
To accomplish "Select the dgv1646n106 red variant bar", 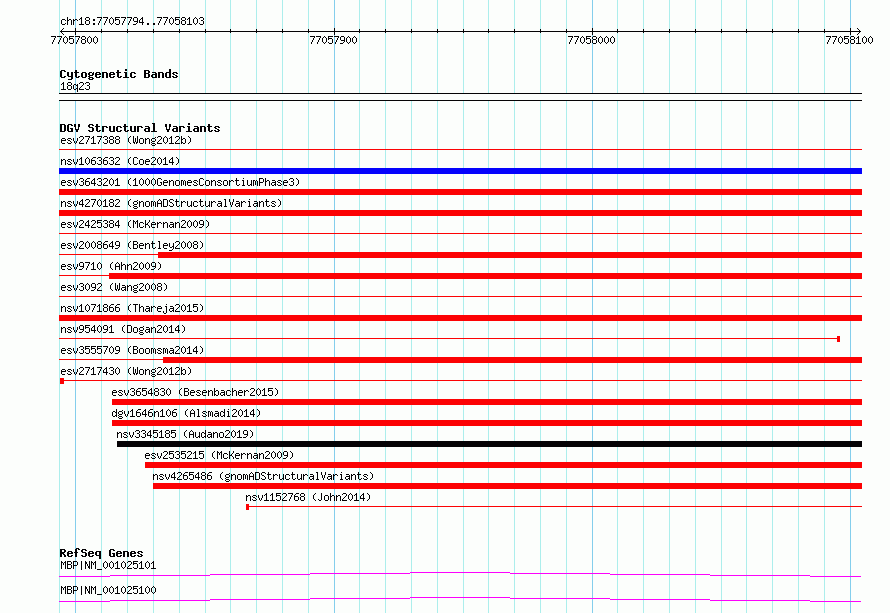I will click(x=487, y=423).
